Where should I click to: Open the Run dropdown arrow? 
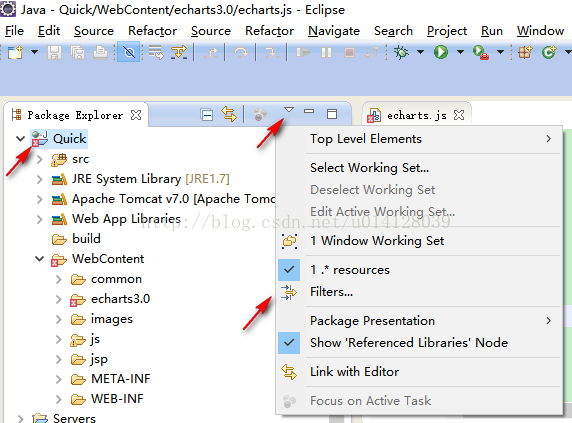pos(460,52)
